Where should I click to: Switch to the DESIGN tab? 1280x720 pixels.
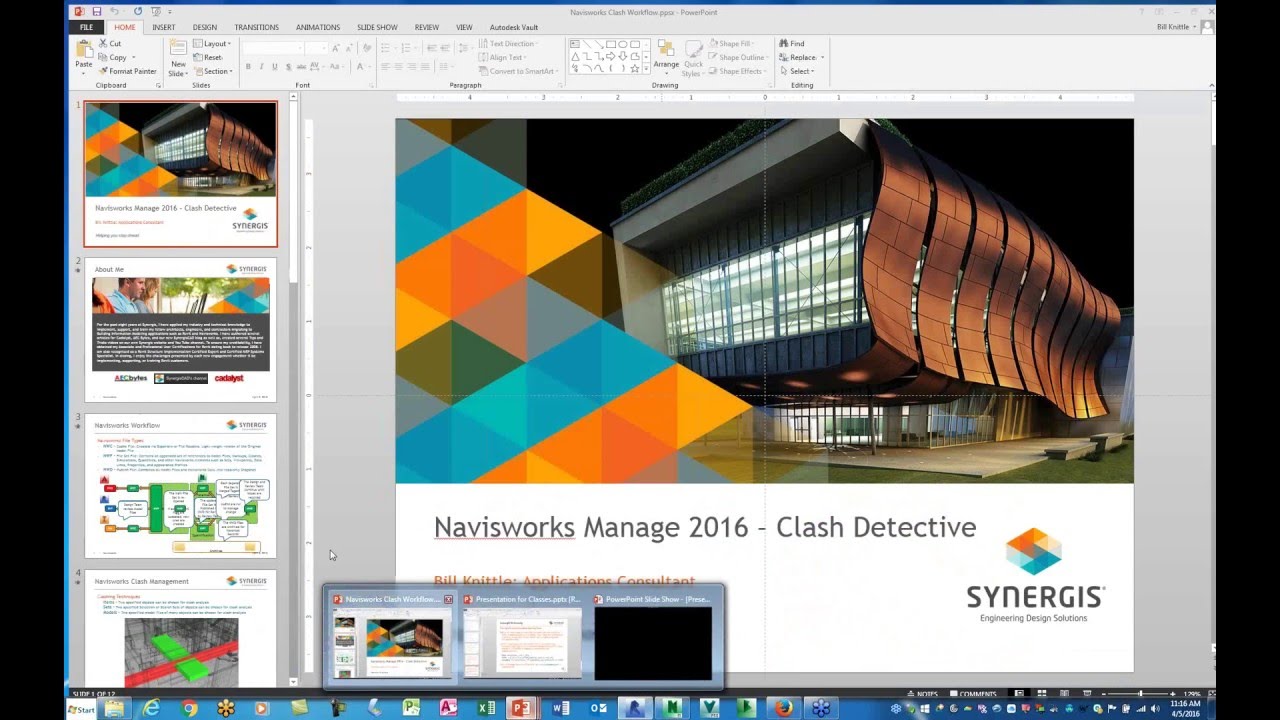pyautogui.click(x=204, y=27)
